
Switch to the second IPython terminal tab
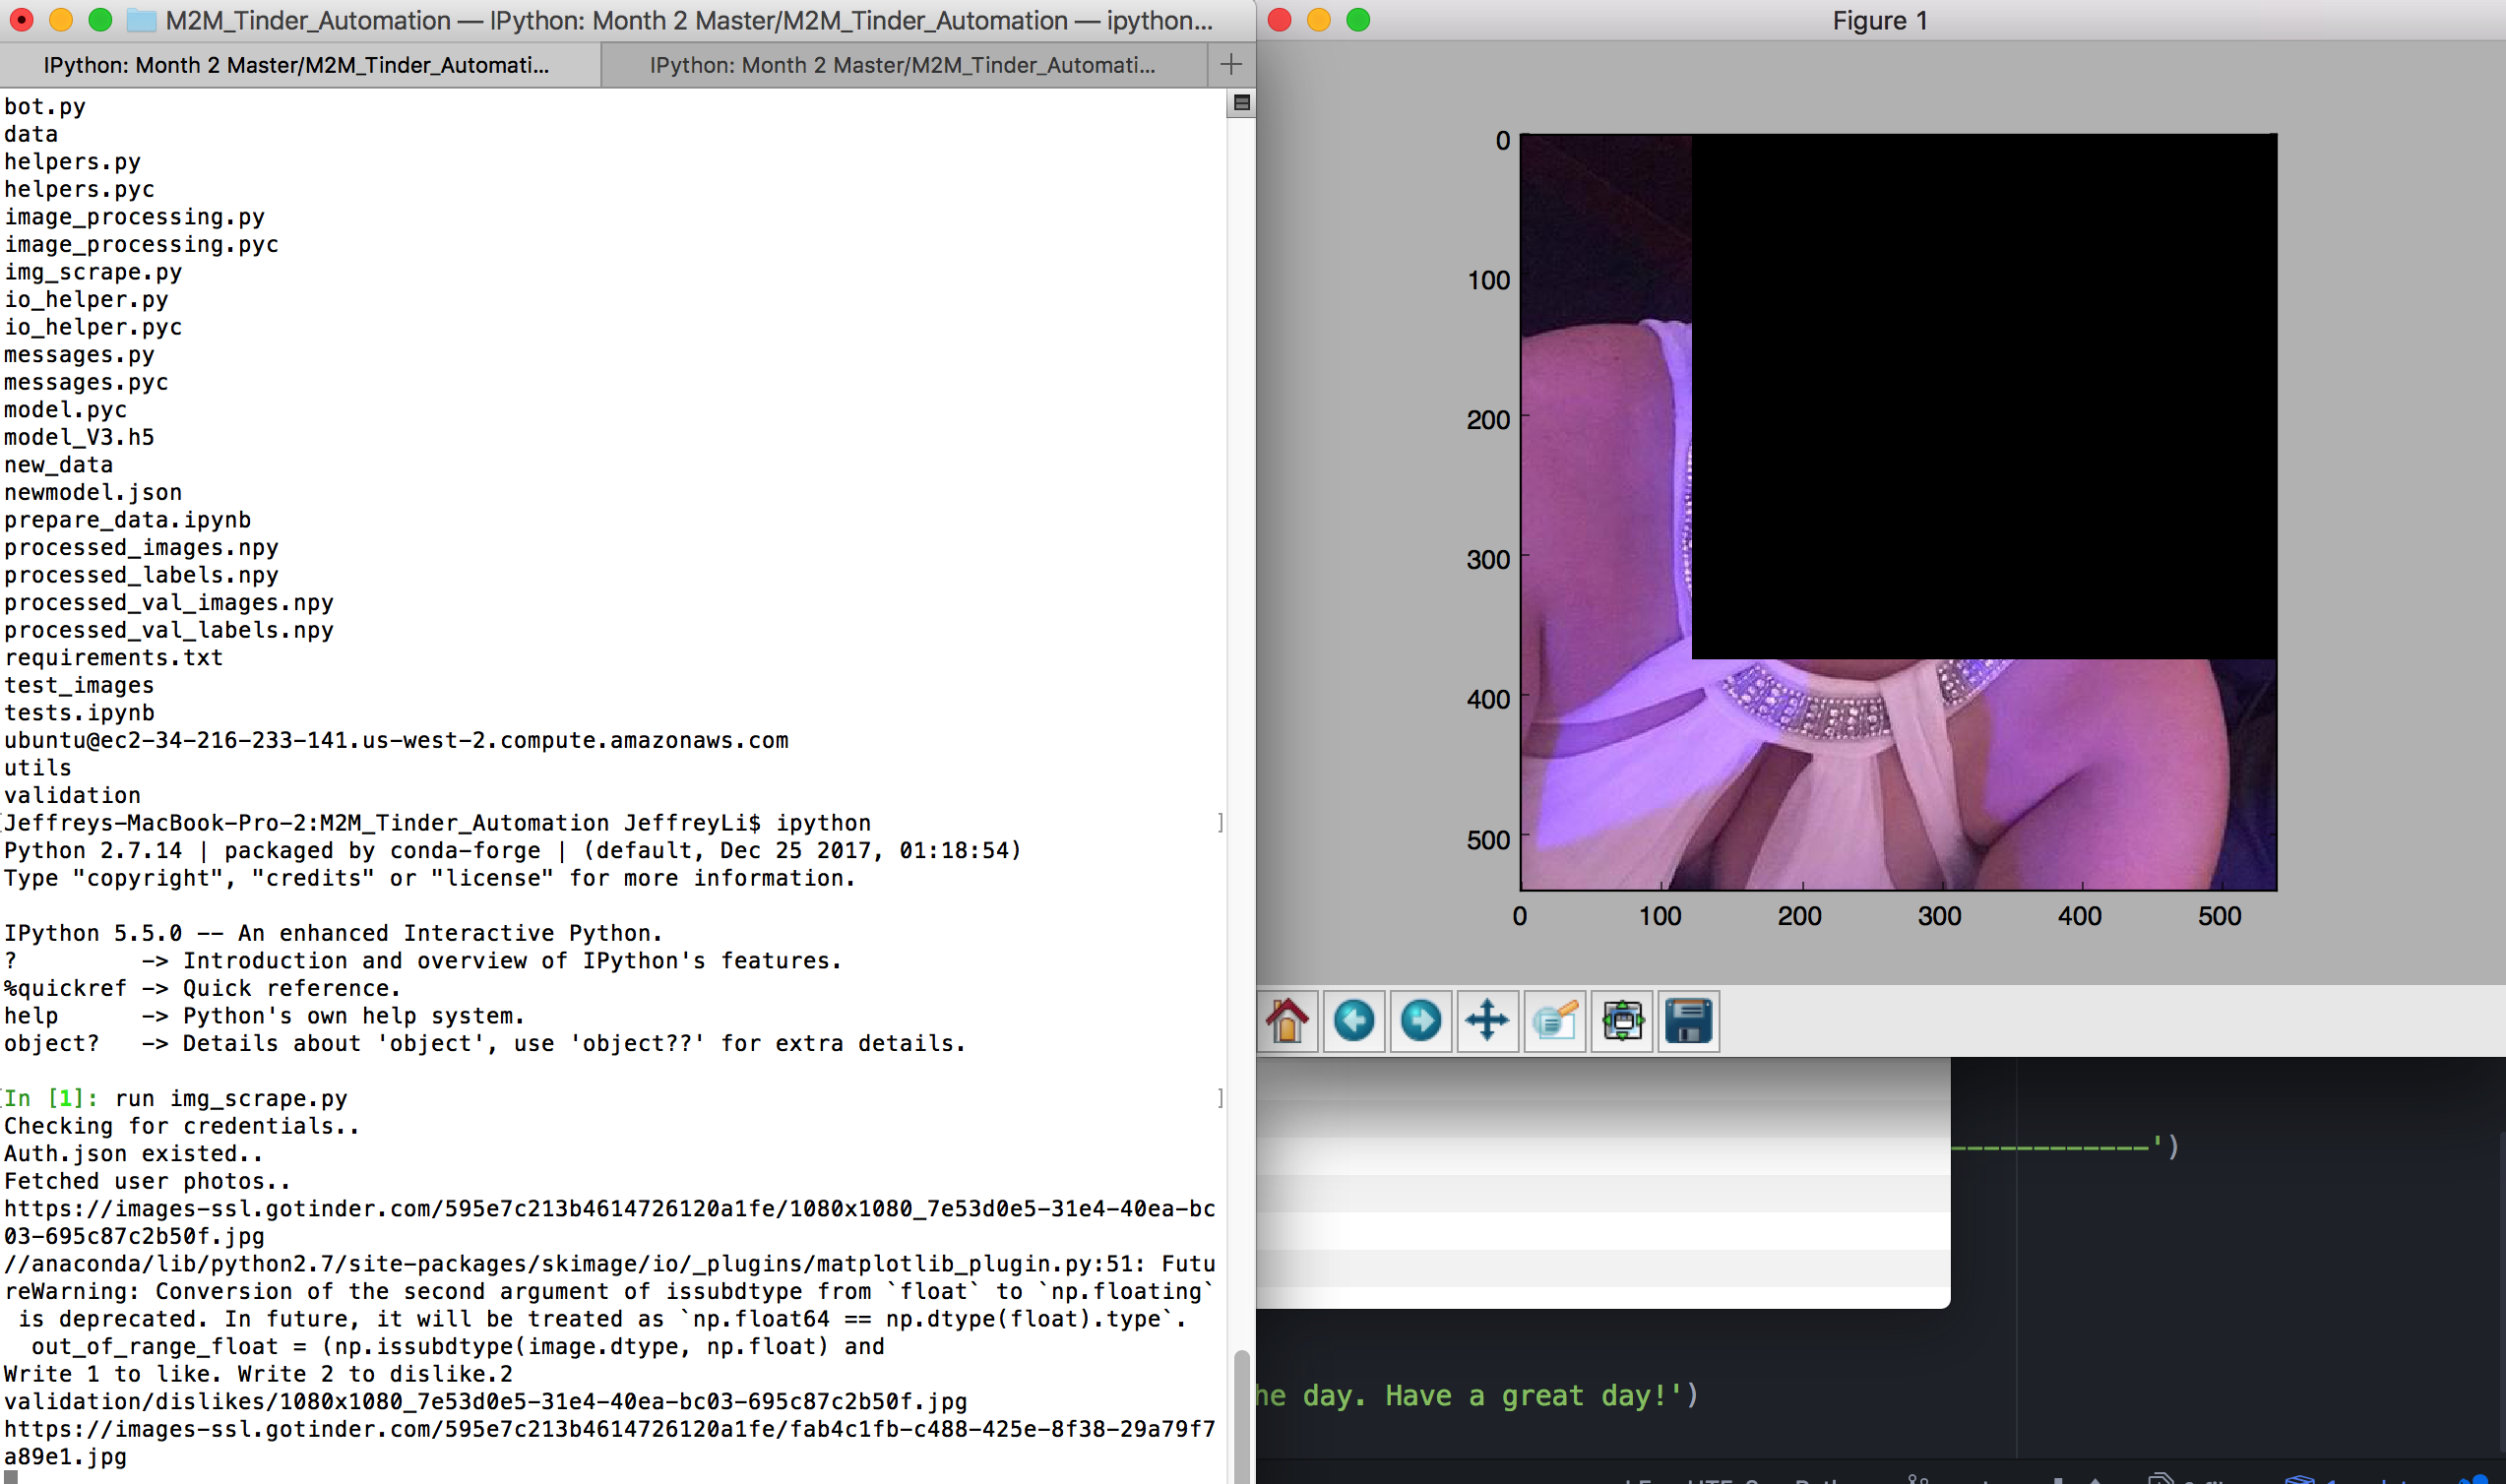[902, 65]
